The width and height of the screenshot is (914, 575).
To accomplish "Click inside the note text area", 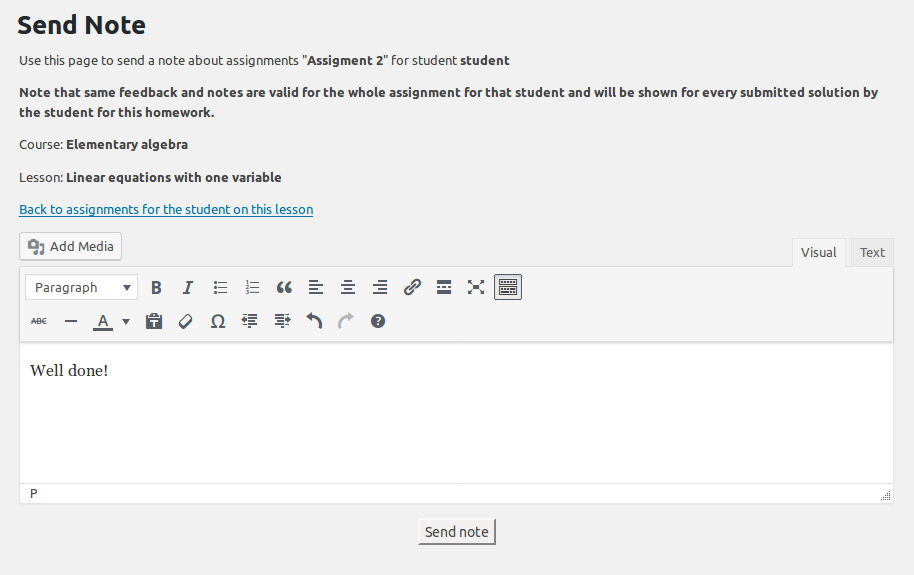I will pyautogui.click(x=456, y=420).
